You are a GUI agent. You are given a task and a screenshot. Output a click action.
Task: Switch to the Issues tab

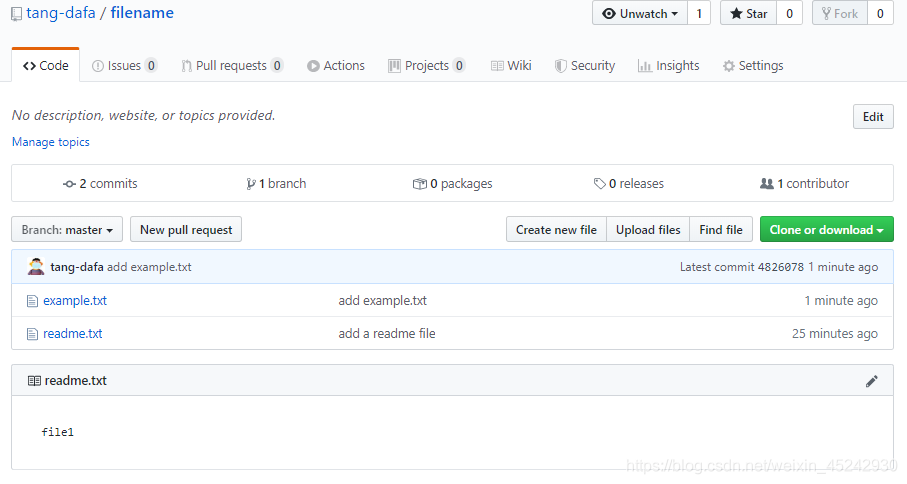[124, 65]
